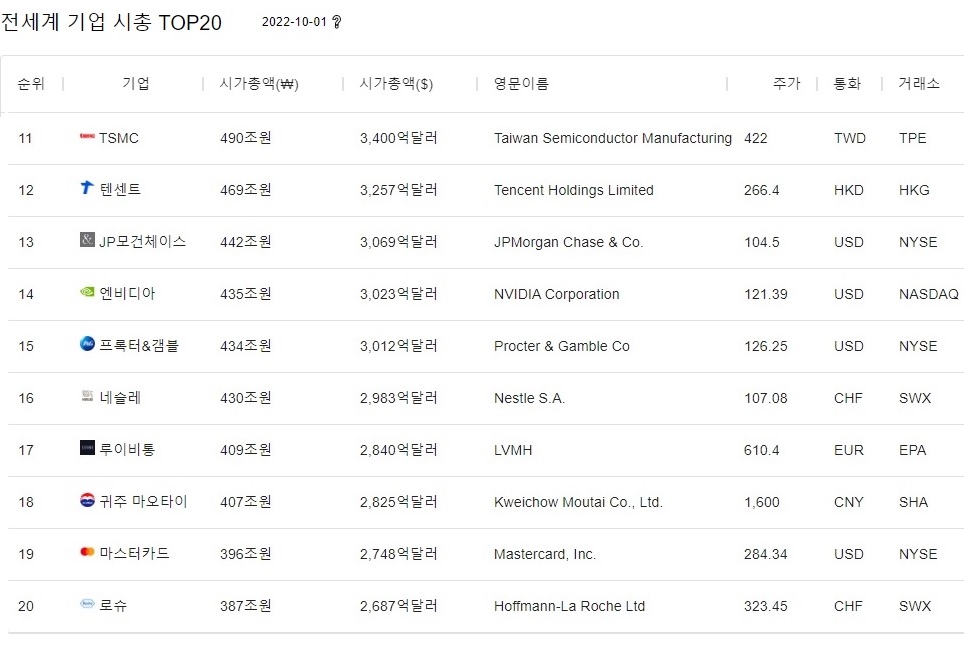964x650 pixels.
Task: Sort by the 기업 column header
Action: (x=136, y=84)
